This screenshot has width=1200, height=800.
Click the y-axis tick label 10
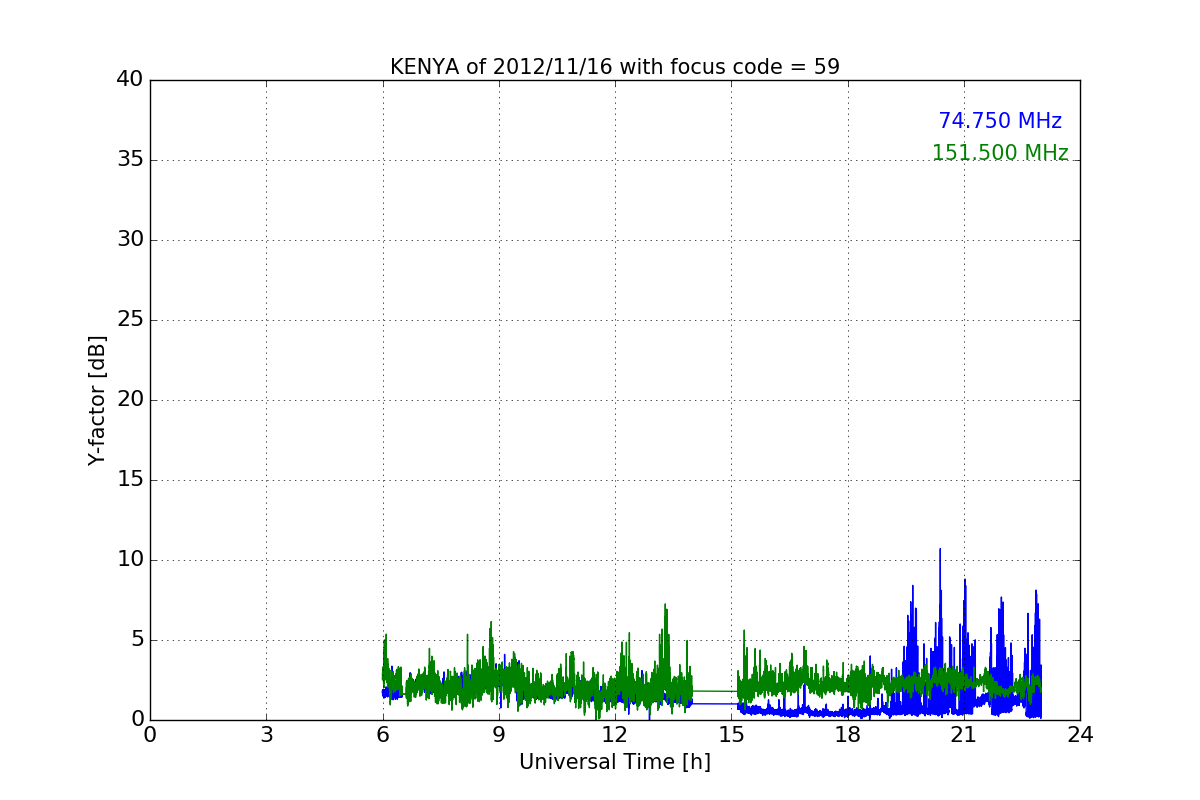[x=130, y=560]
